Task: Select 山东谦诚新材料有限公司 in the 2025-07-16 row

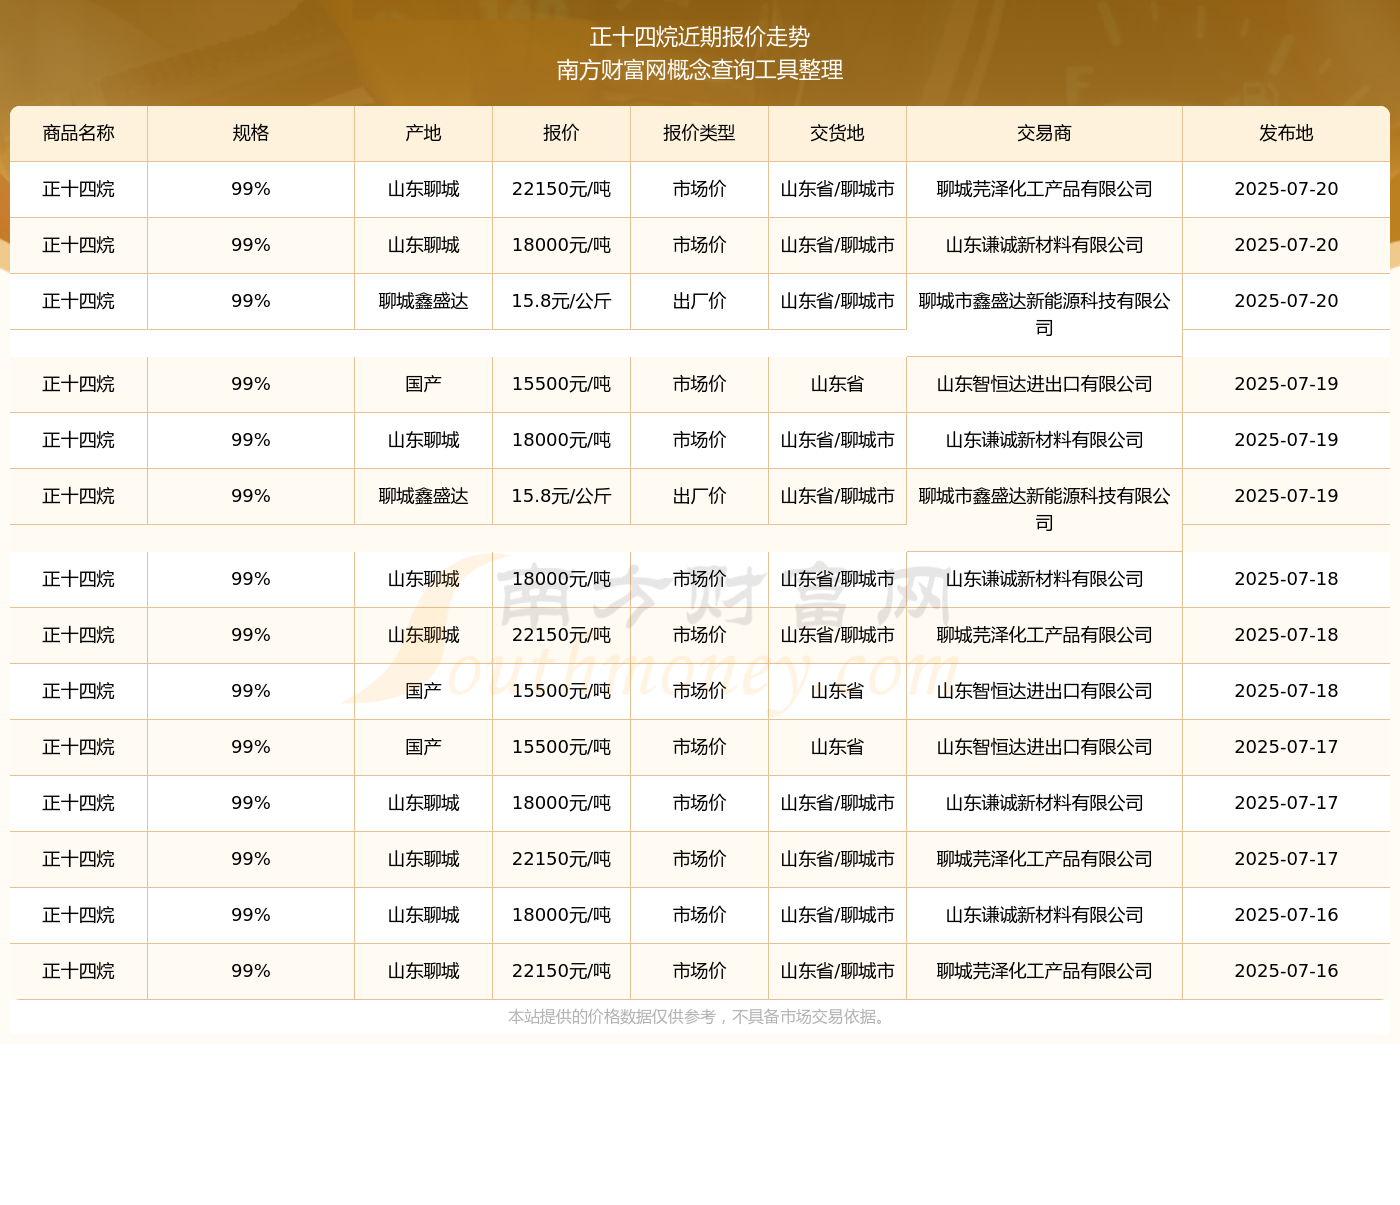Action: pos(1045,915)
